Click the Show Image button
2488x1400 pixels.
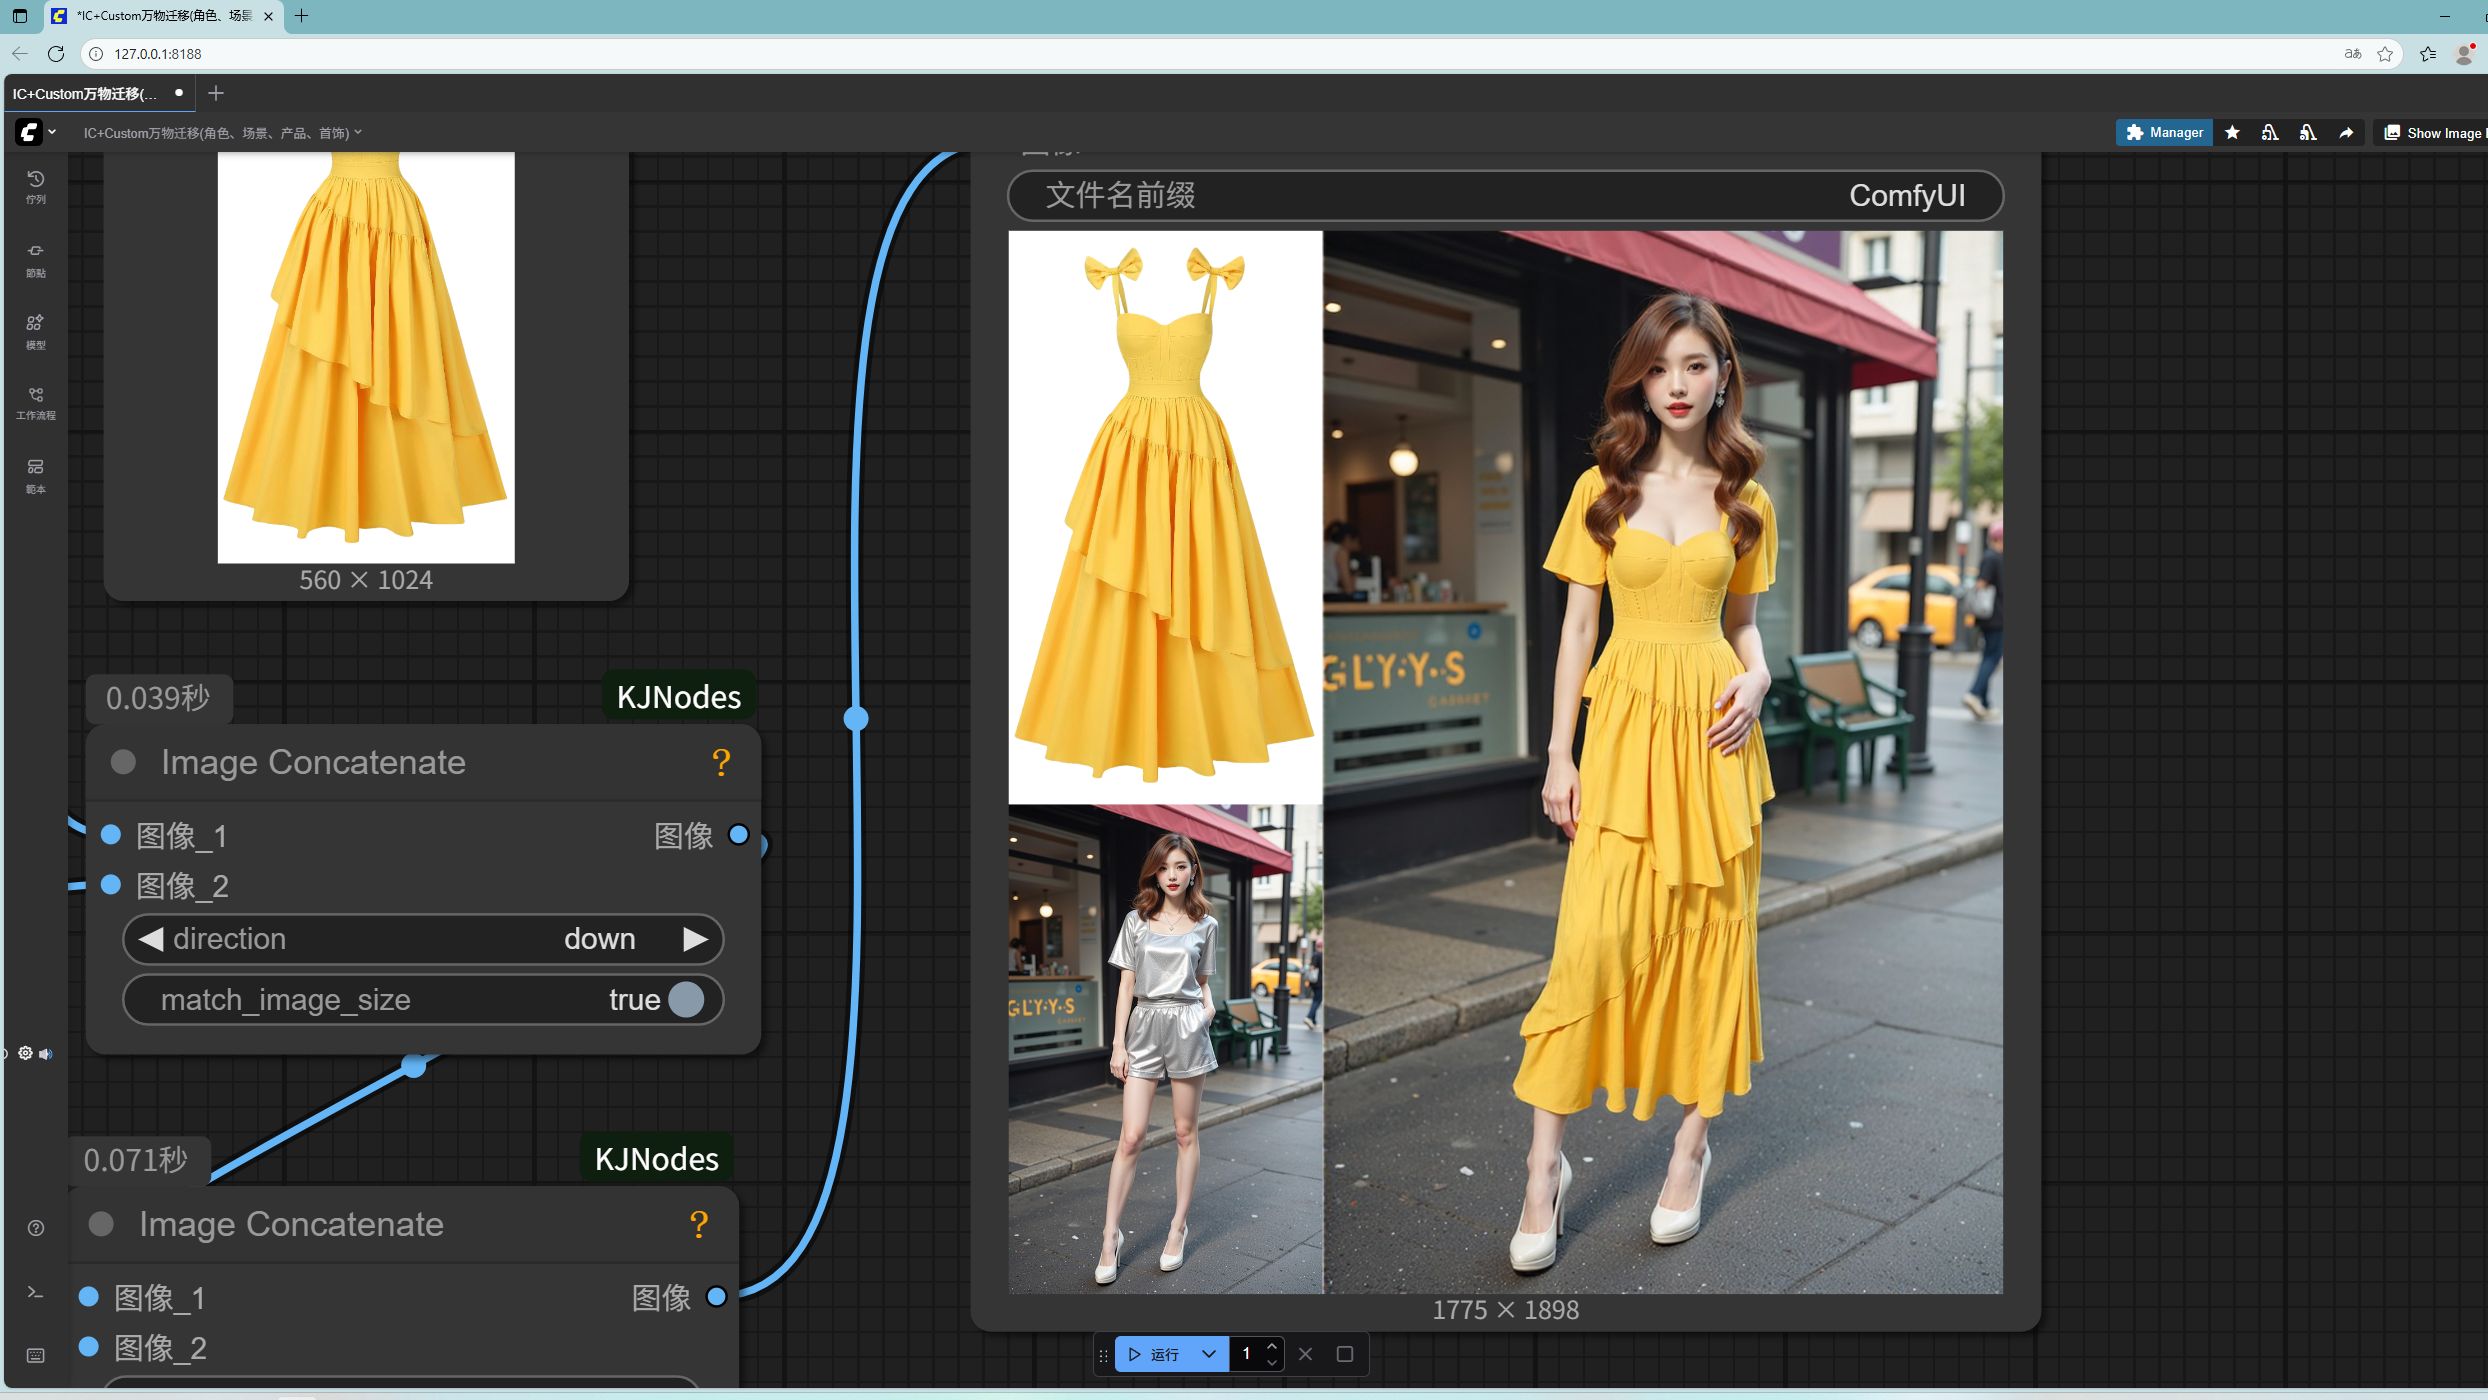click(x=2432, y=132)
